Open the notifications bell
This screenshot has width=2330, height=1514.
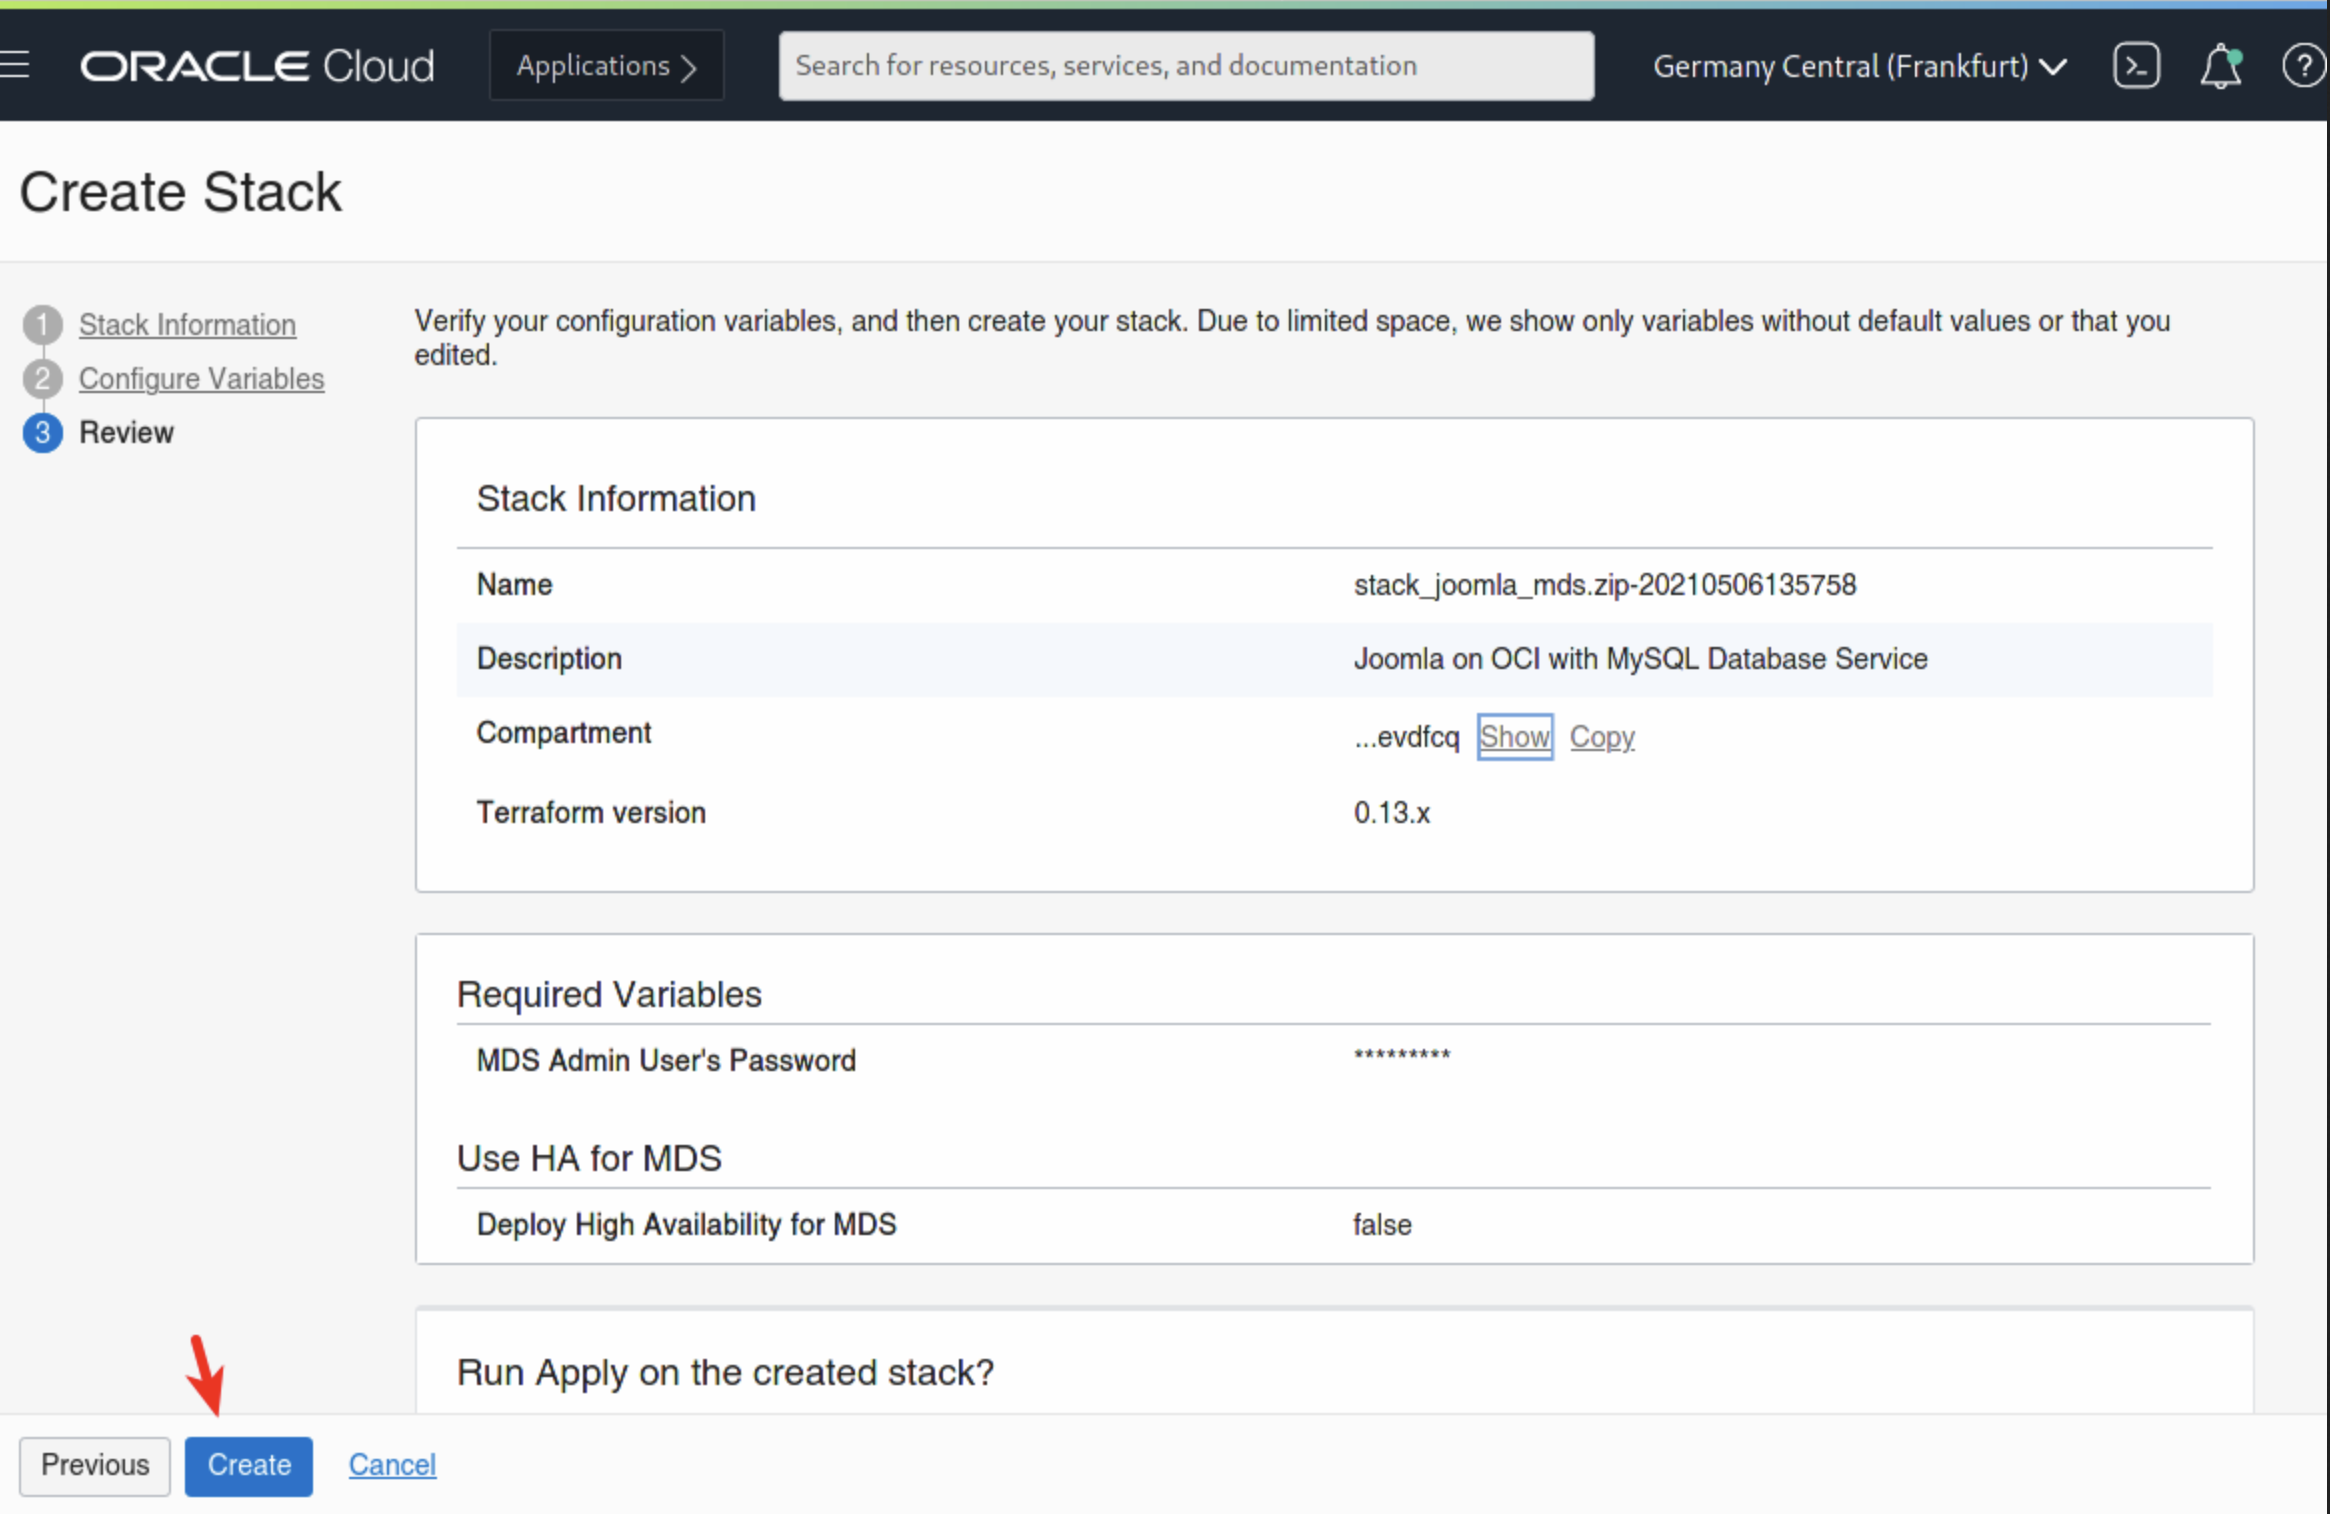(2219, 66)
